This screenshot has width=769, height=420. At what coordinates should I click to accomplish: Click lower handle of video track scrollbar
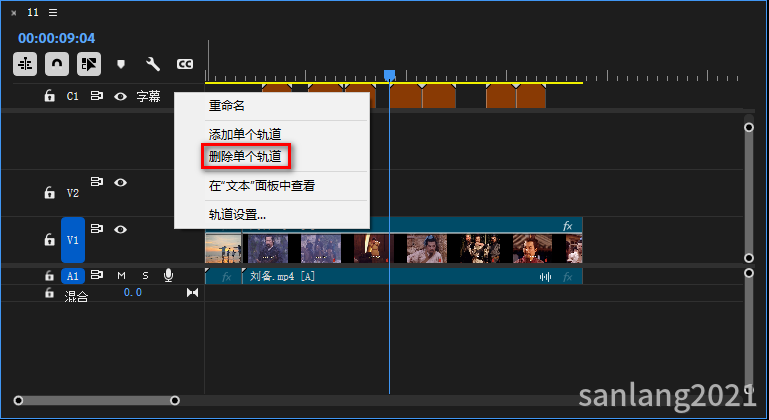tap(749, 258)
